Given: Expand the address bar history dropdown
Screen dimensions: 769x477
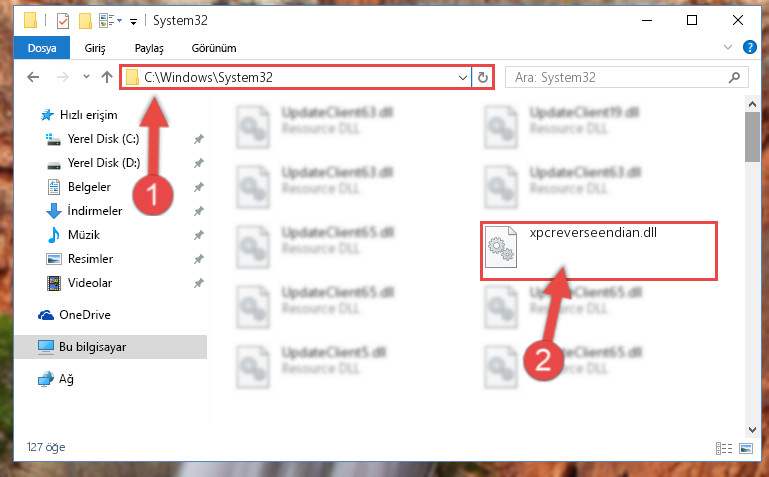Looking at the screenshot, I should coord(462,77).
